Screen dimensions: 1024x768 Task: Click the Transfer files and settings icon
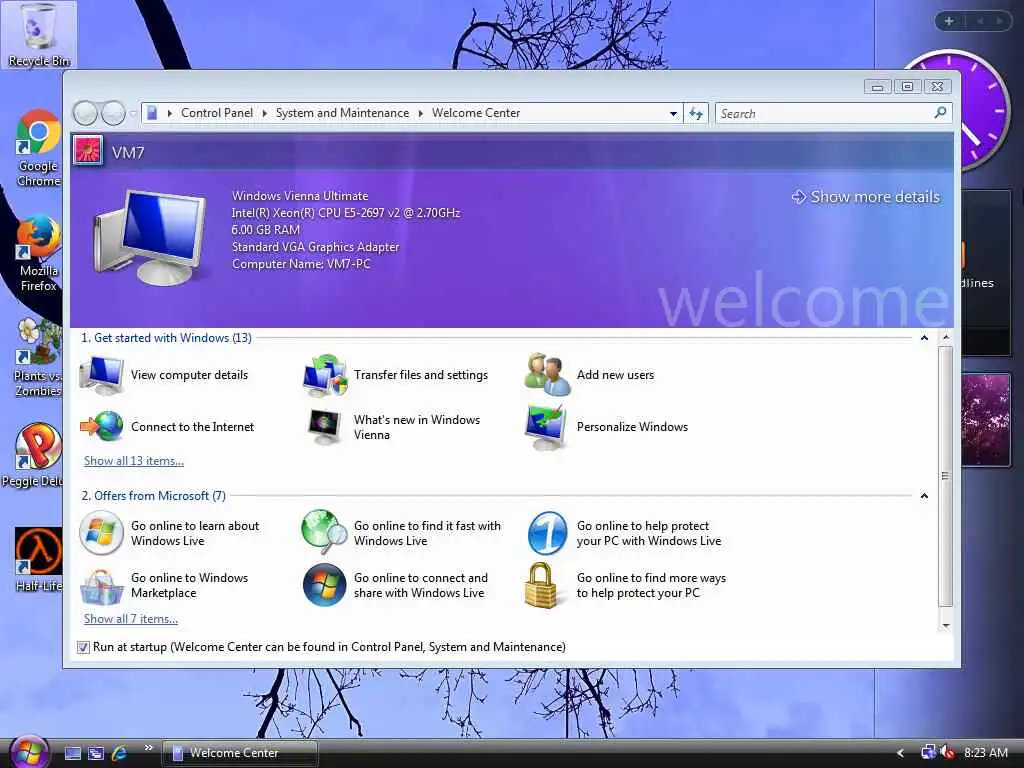coord(325,375)
